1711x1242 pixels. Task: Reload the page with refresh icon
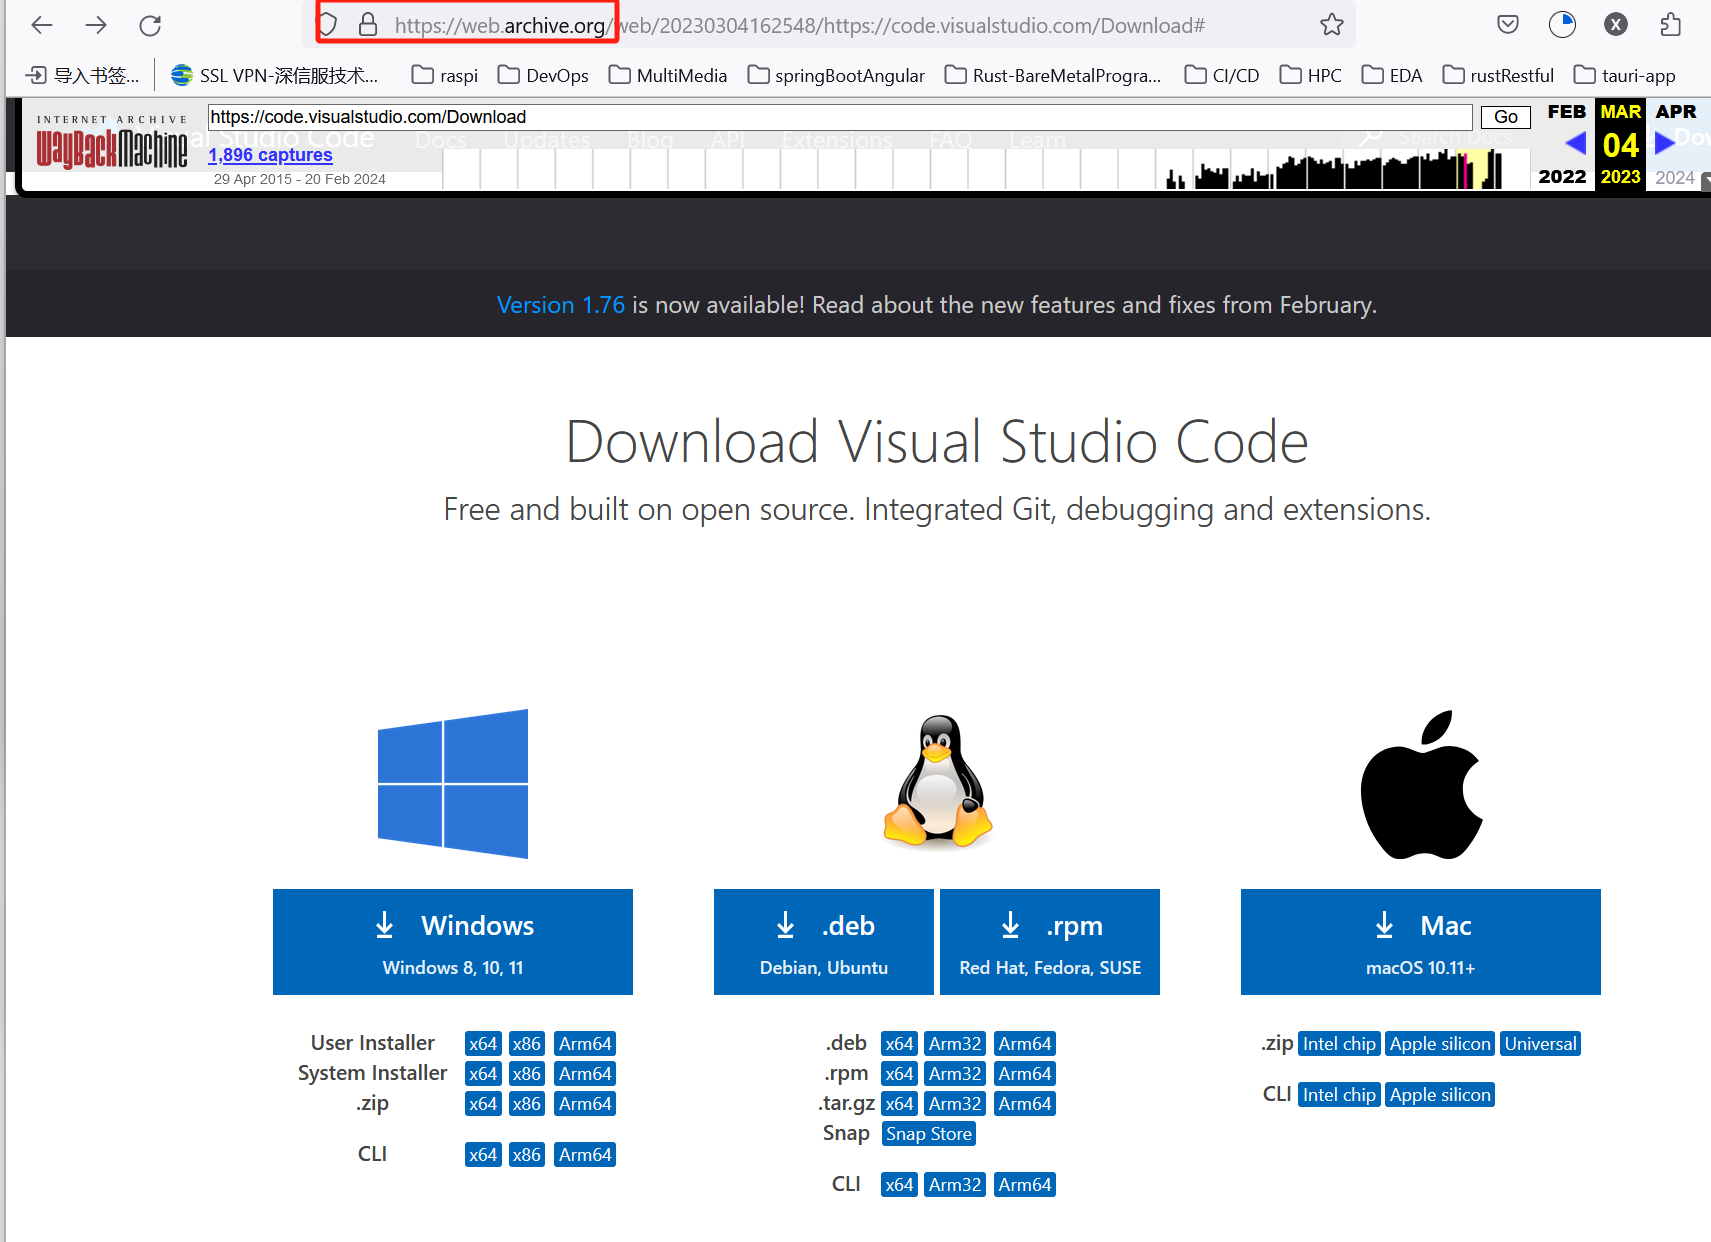click(x=150, y=25)
